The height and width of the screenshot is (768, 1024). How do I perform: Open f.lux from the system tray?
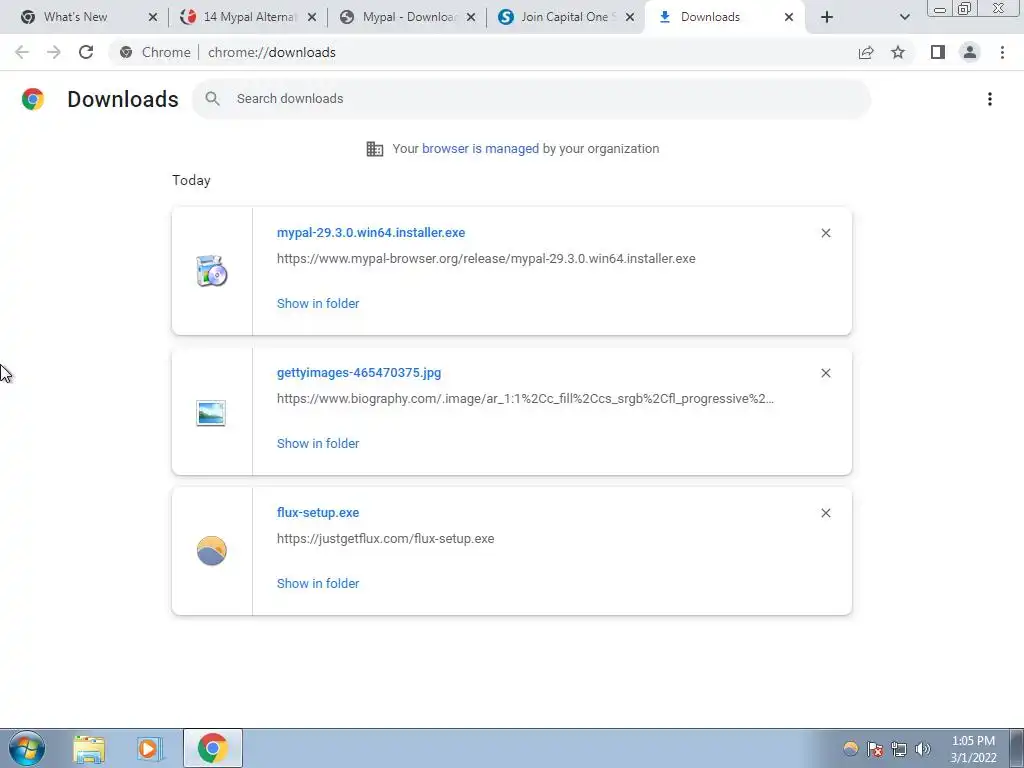click(850, 748)
